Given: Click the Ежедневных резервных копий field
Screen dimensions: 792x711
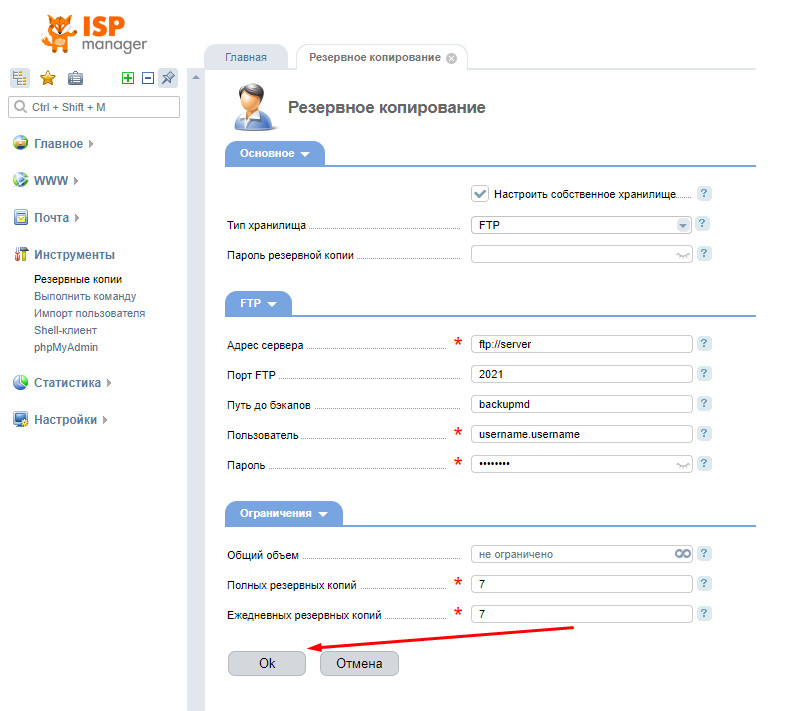Looking at the screenshot, I should tap(581, 614).
